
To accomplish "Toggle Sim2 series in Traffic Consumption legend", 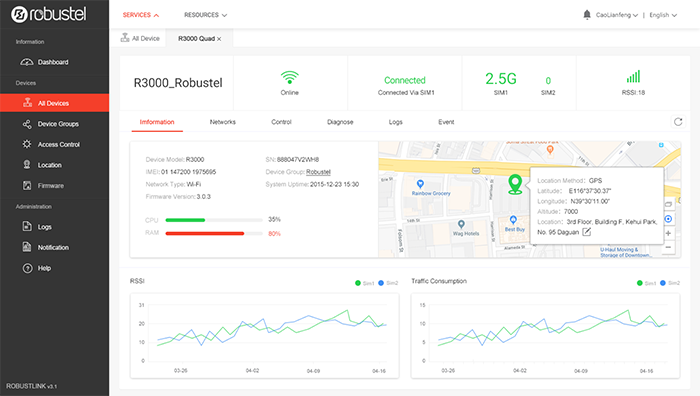I will pyautogui.click(x=670, y=283).
